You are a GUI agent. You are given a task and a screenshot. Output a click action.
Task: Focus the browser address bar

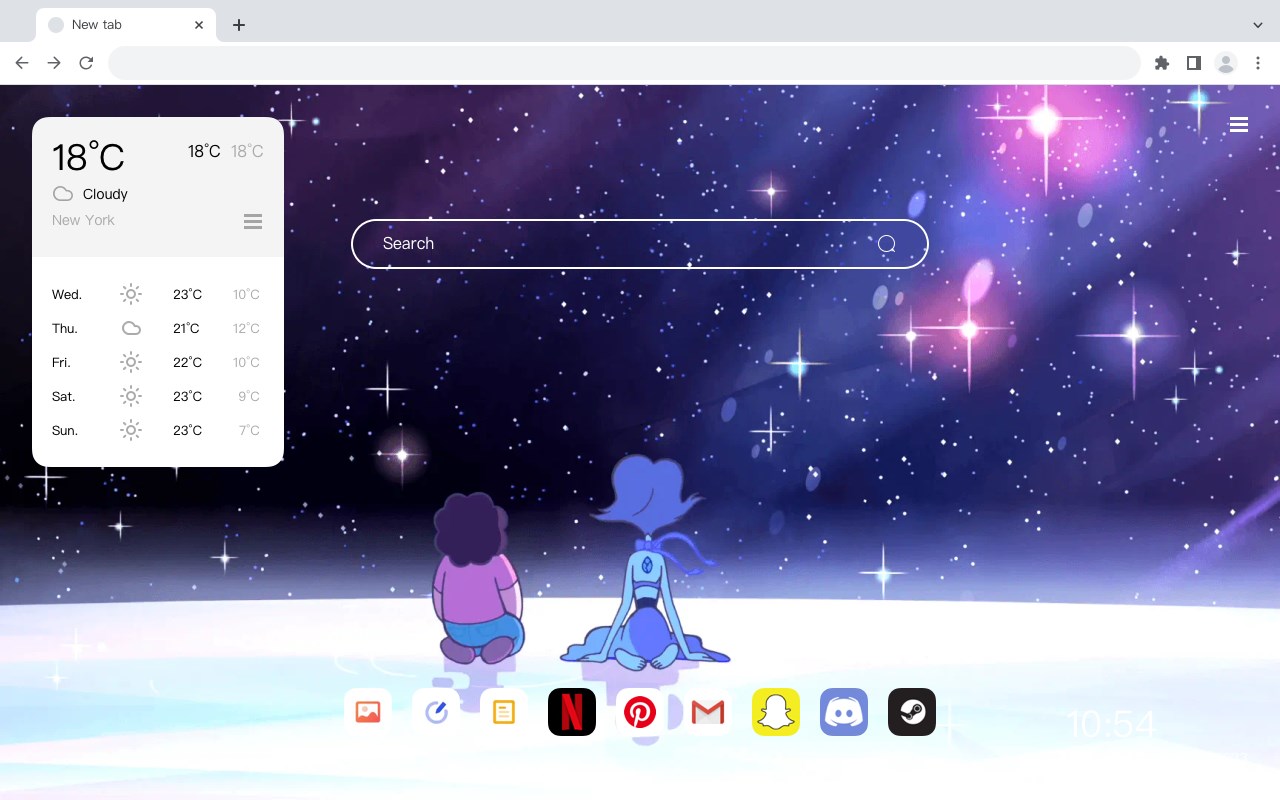point(624,63)
